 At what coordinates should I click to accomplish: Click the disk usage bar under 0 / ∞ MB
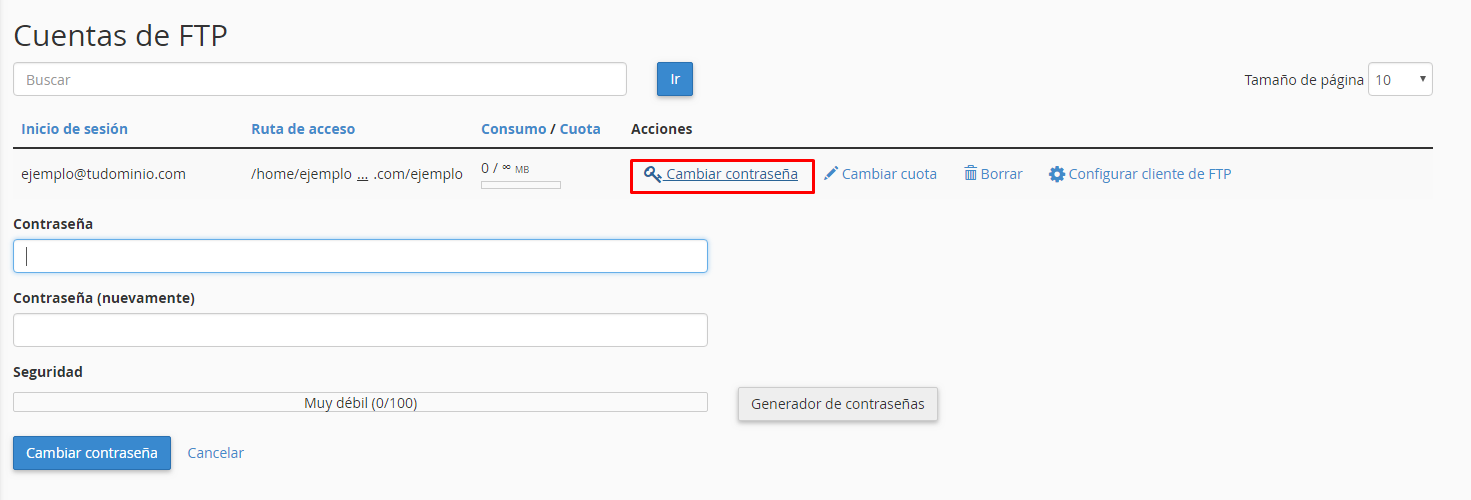point(520,185)
